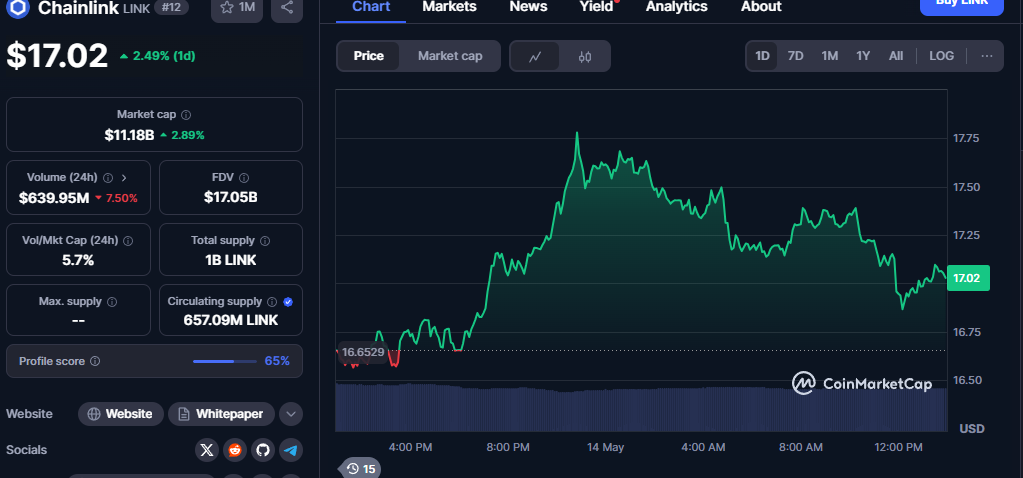1023x478 pixels.
Task: Click the $11.18B market cap value
Action: point(129,135)
